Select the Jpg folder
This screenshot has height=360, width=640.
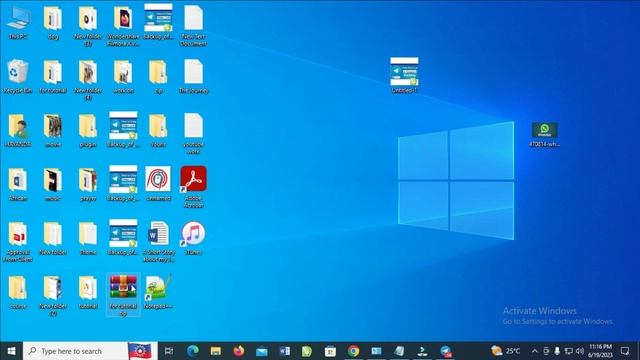click(53, 23)
